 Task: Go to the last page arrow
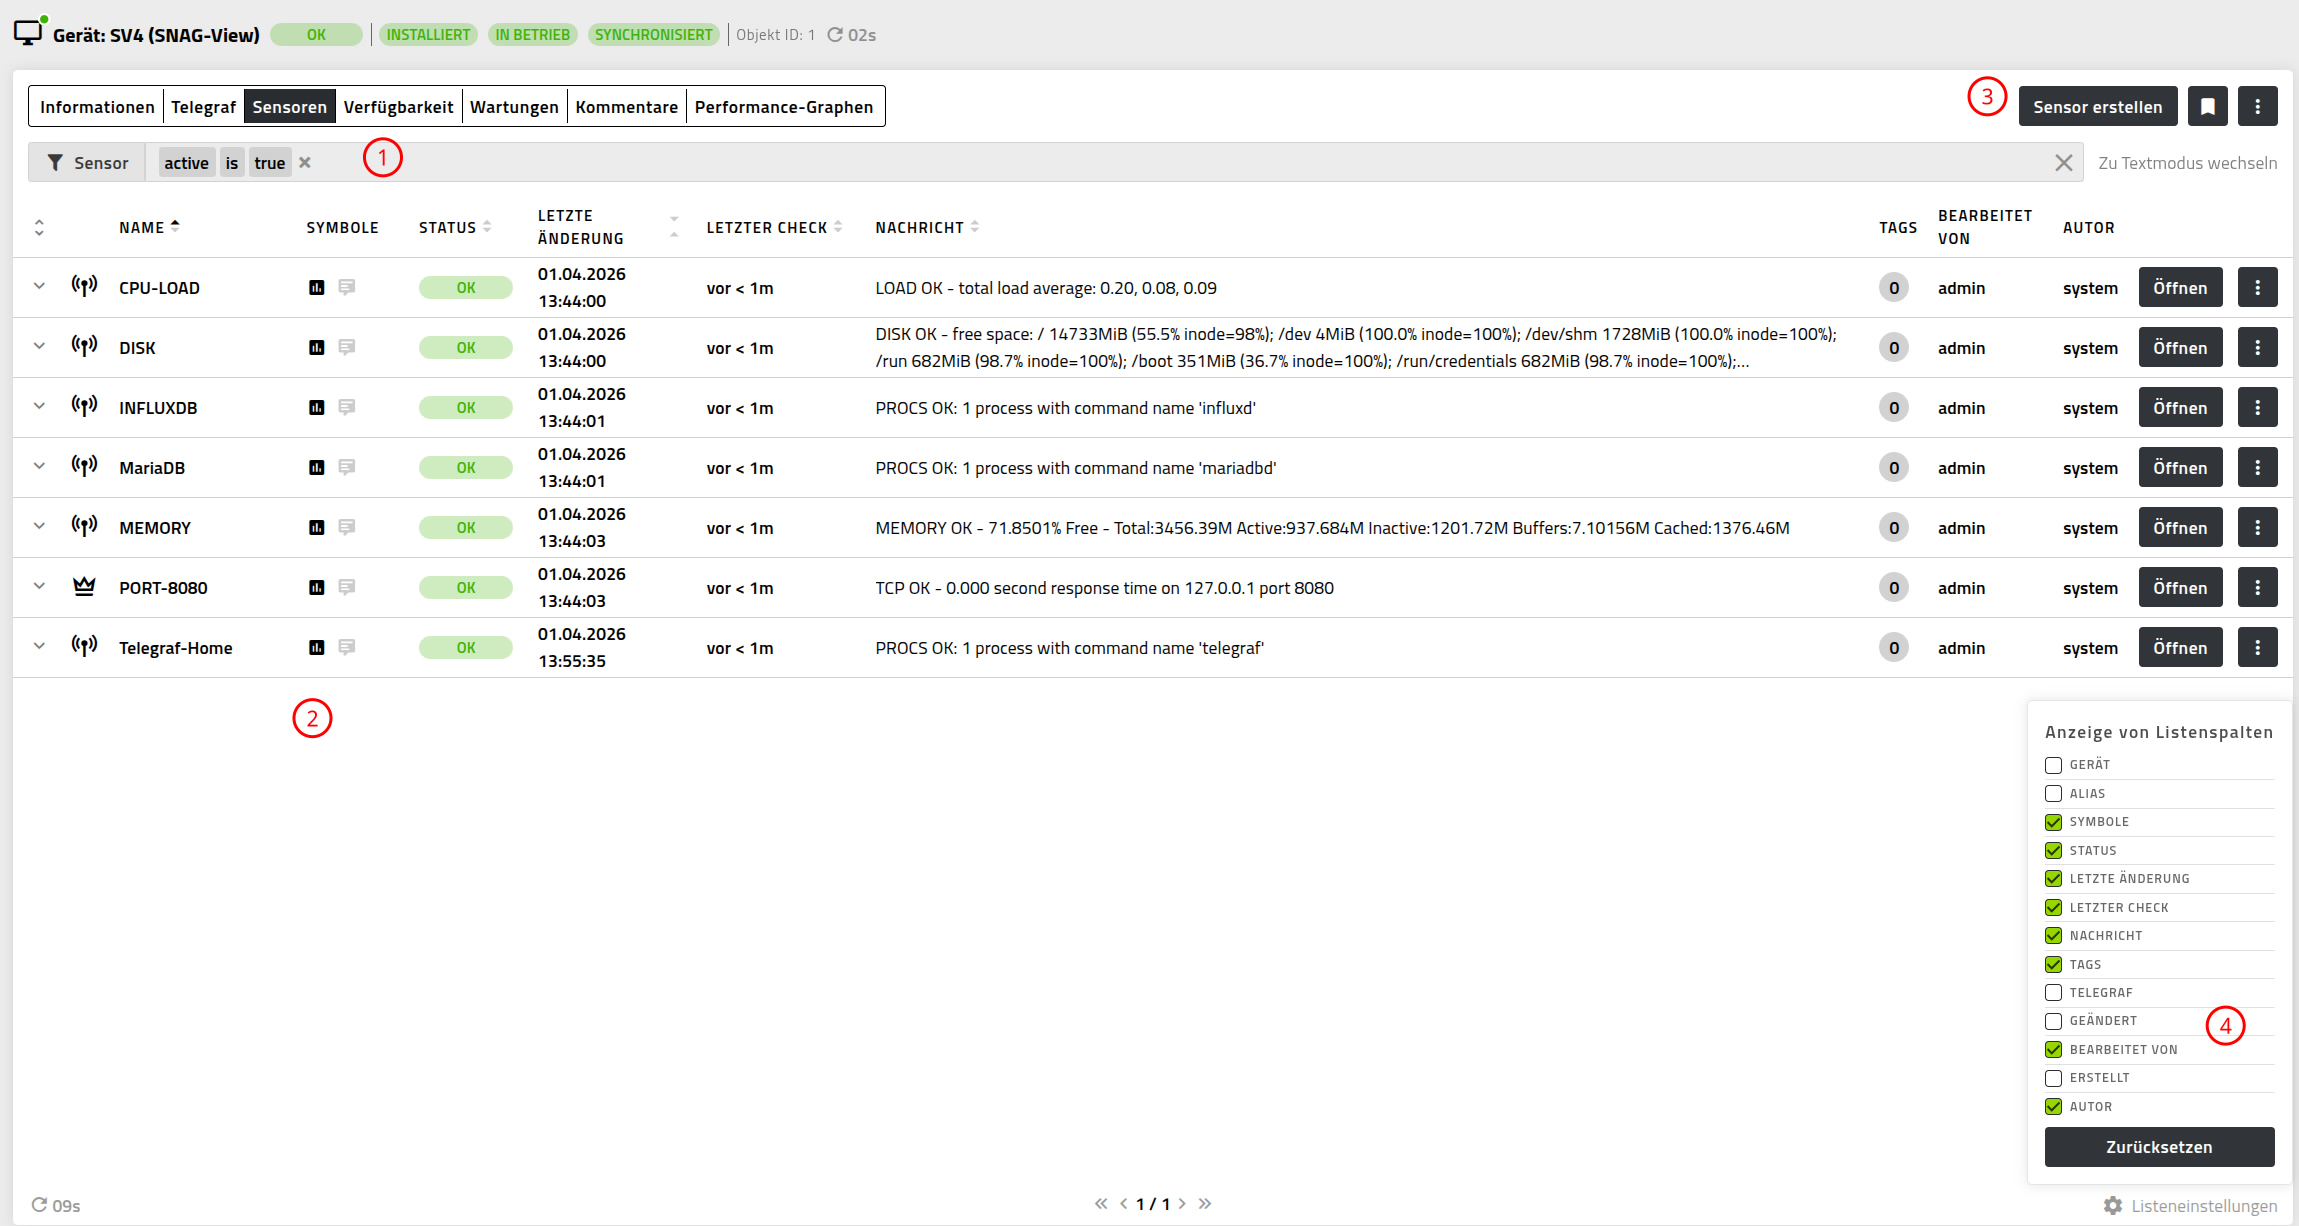click(x=1205, y=1203)
